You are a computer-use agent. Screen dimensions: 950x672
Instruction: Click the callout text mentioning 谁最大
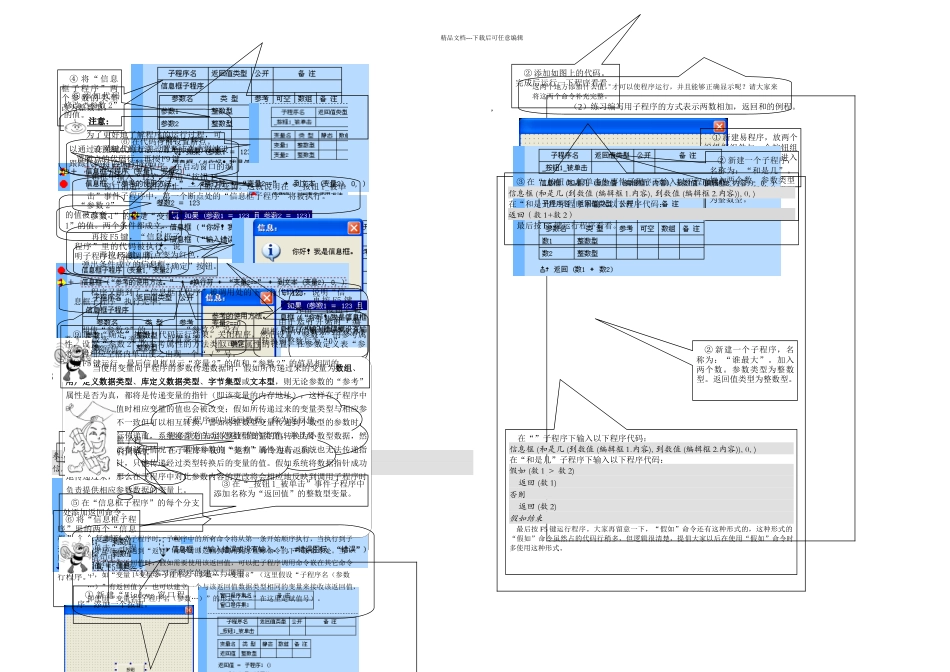(x=745, y=364)
